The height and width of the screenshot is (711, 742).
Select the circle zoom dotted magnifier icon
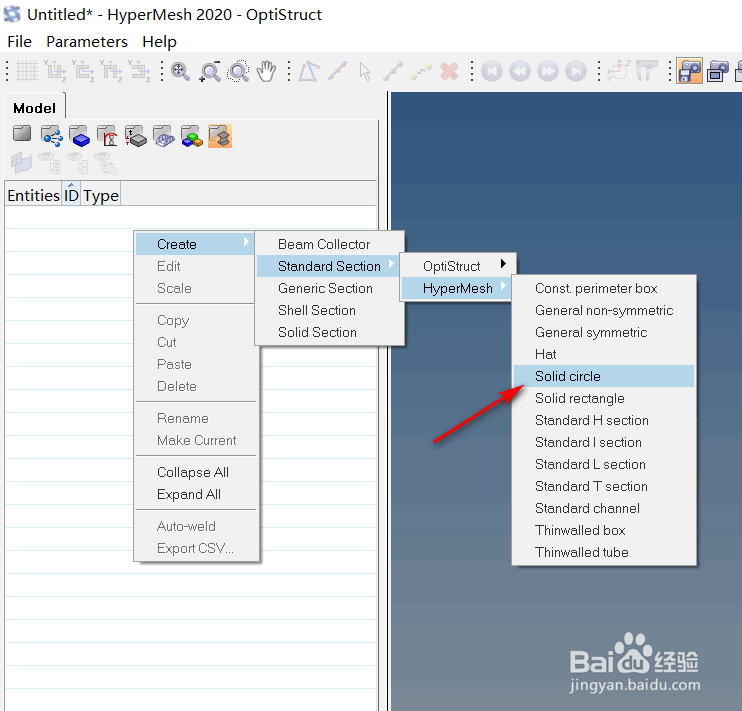(238, 71)
